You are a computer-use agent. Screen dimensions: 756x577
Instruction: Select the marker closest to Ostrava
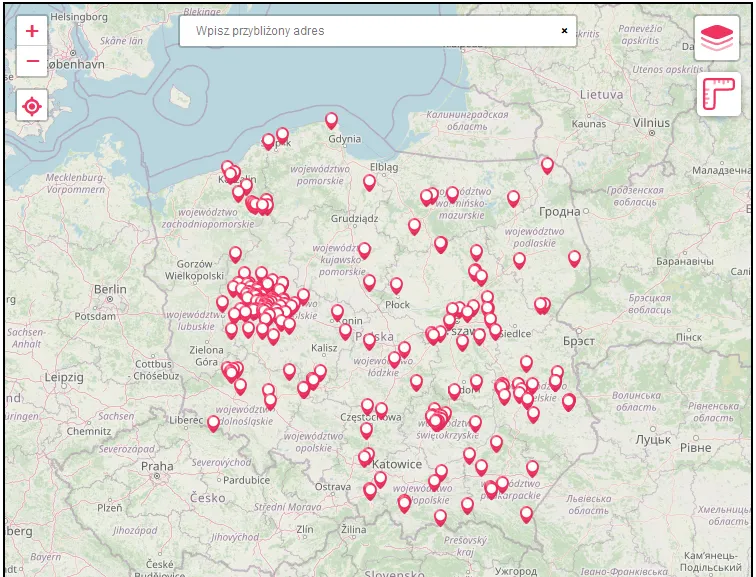tap(370, 491)
